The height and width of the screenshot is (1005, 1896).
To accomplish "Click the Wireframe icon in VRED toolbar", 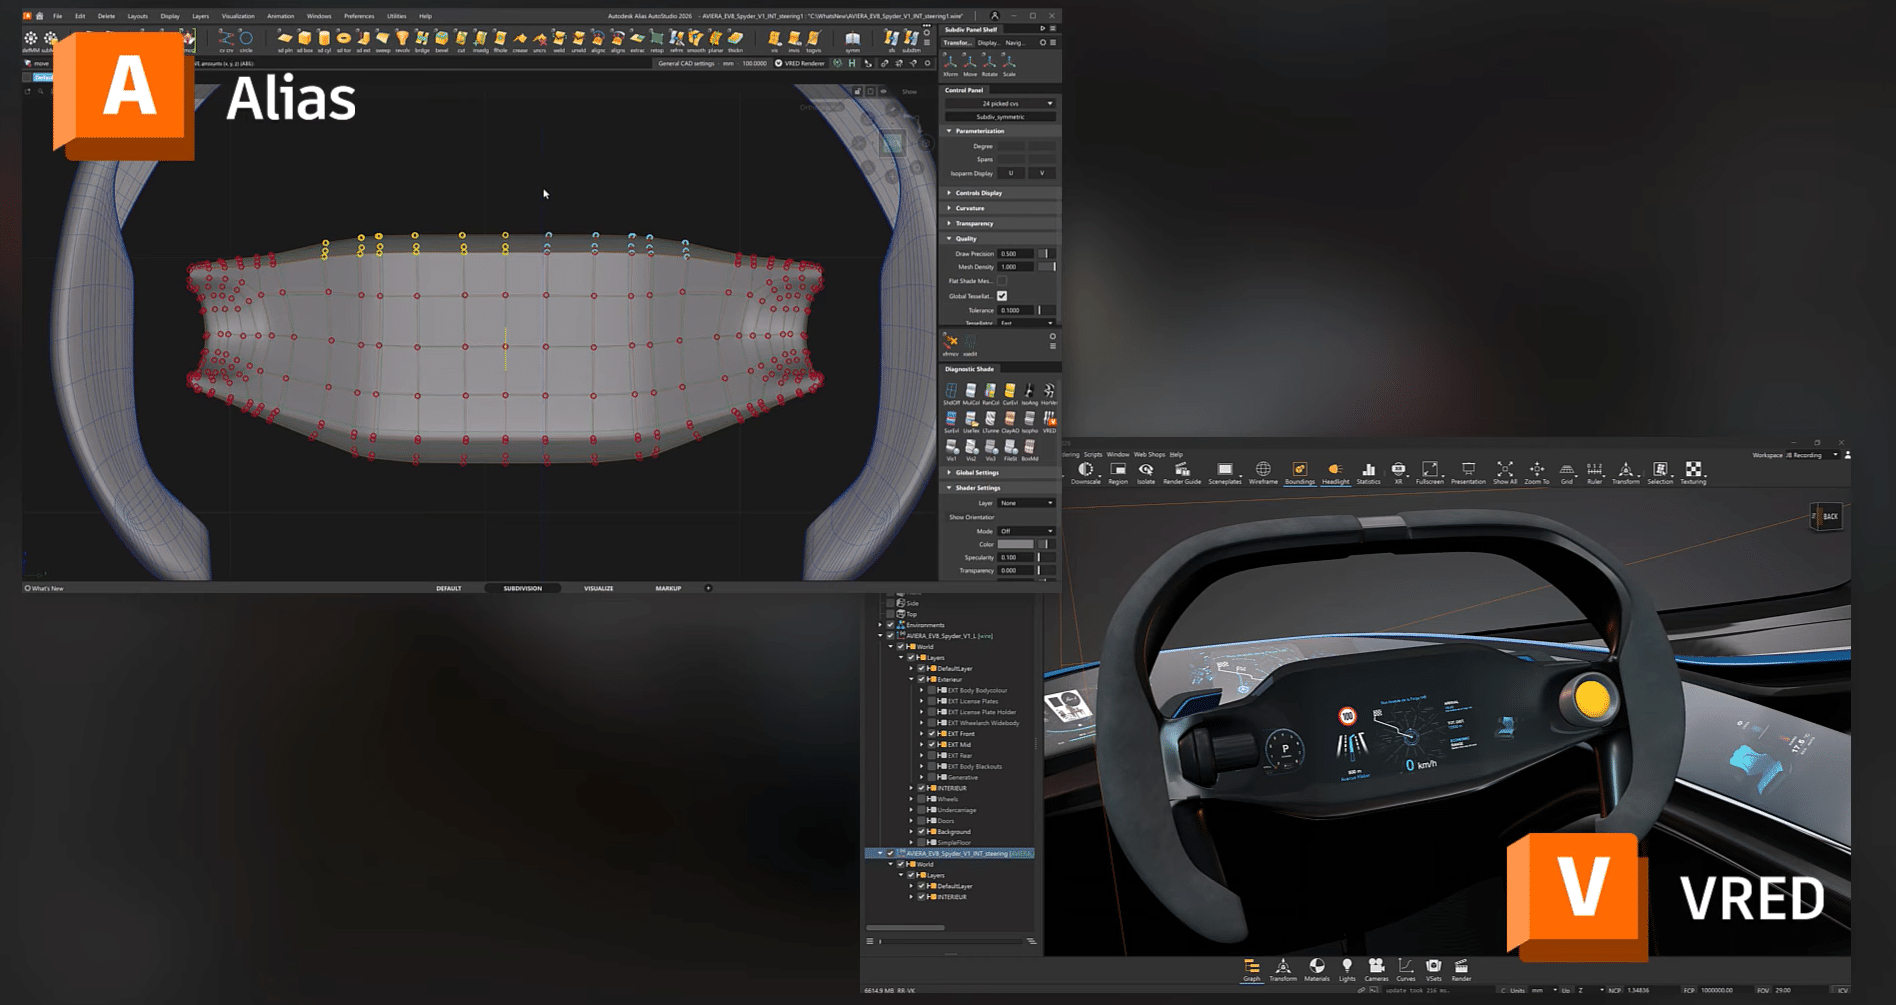I will [1263, 471].
